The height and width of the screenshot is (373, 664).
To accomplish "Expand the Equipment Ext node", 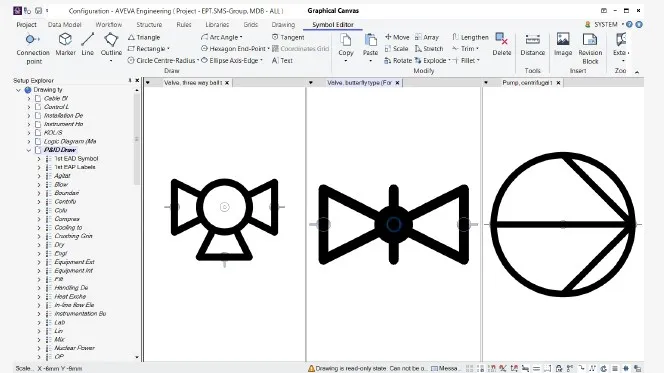I will point(39,262).
